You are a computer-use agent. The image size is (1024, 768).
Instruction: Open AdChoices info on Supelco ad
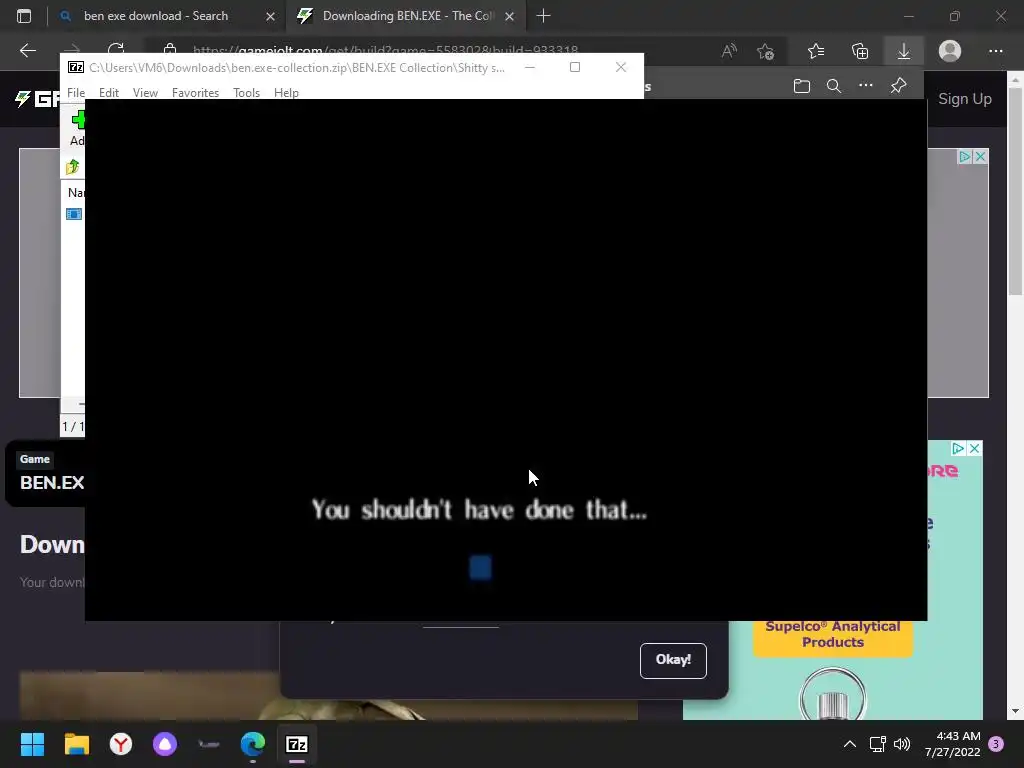click(x=958, y=449)
